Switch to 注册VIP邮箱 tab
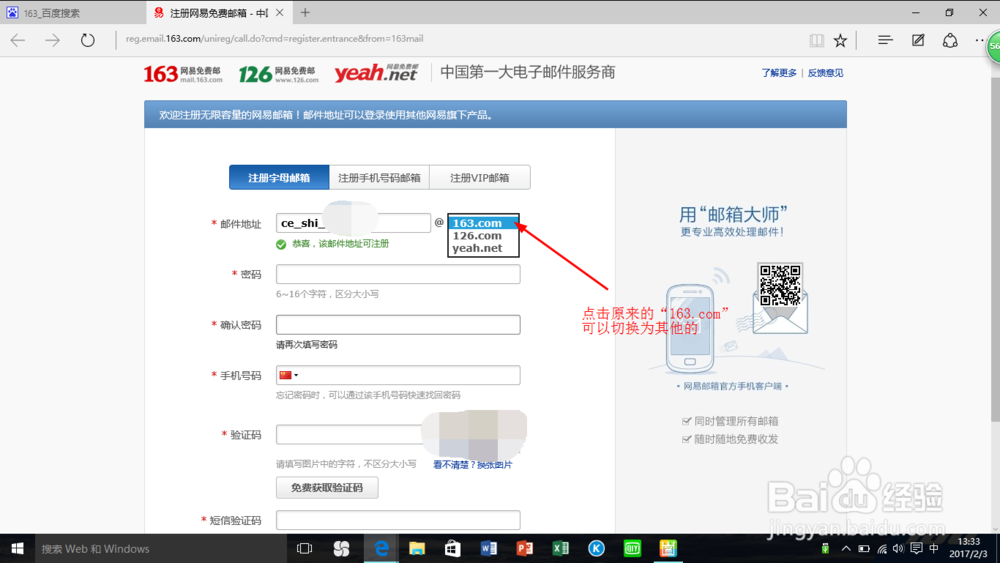The height and width of the screenshot is (563, 1000). [480, 178]
